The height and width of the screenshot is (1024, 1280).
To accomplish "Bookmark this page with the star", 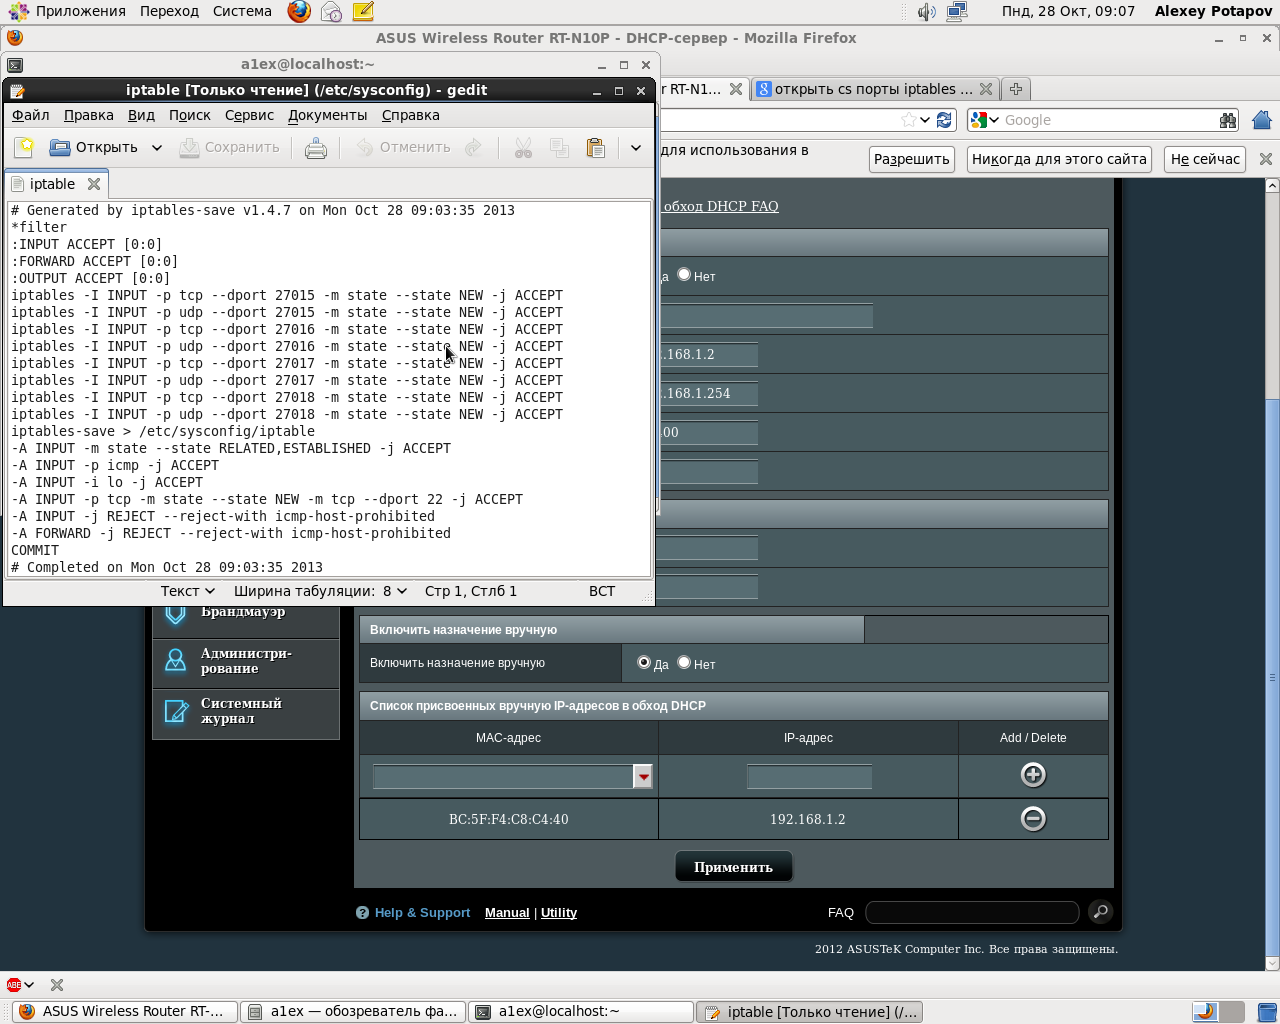I will click(908, 120).
